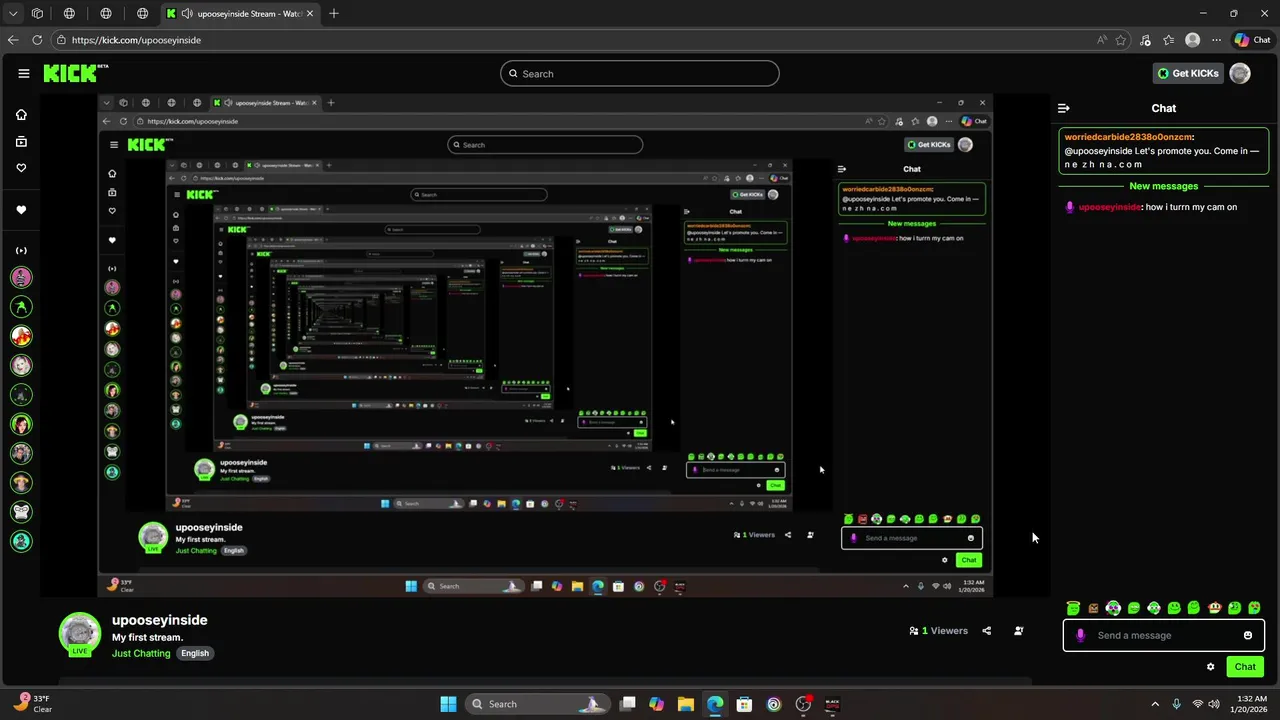
Task: Click the 'My first stream.' title
Action: [x=147, y=637]
